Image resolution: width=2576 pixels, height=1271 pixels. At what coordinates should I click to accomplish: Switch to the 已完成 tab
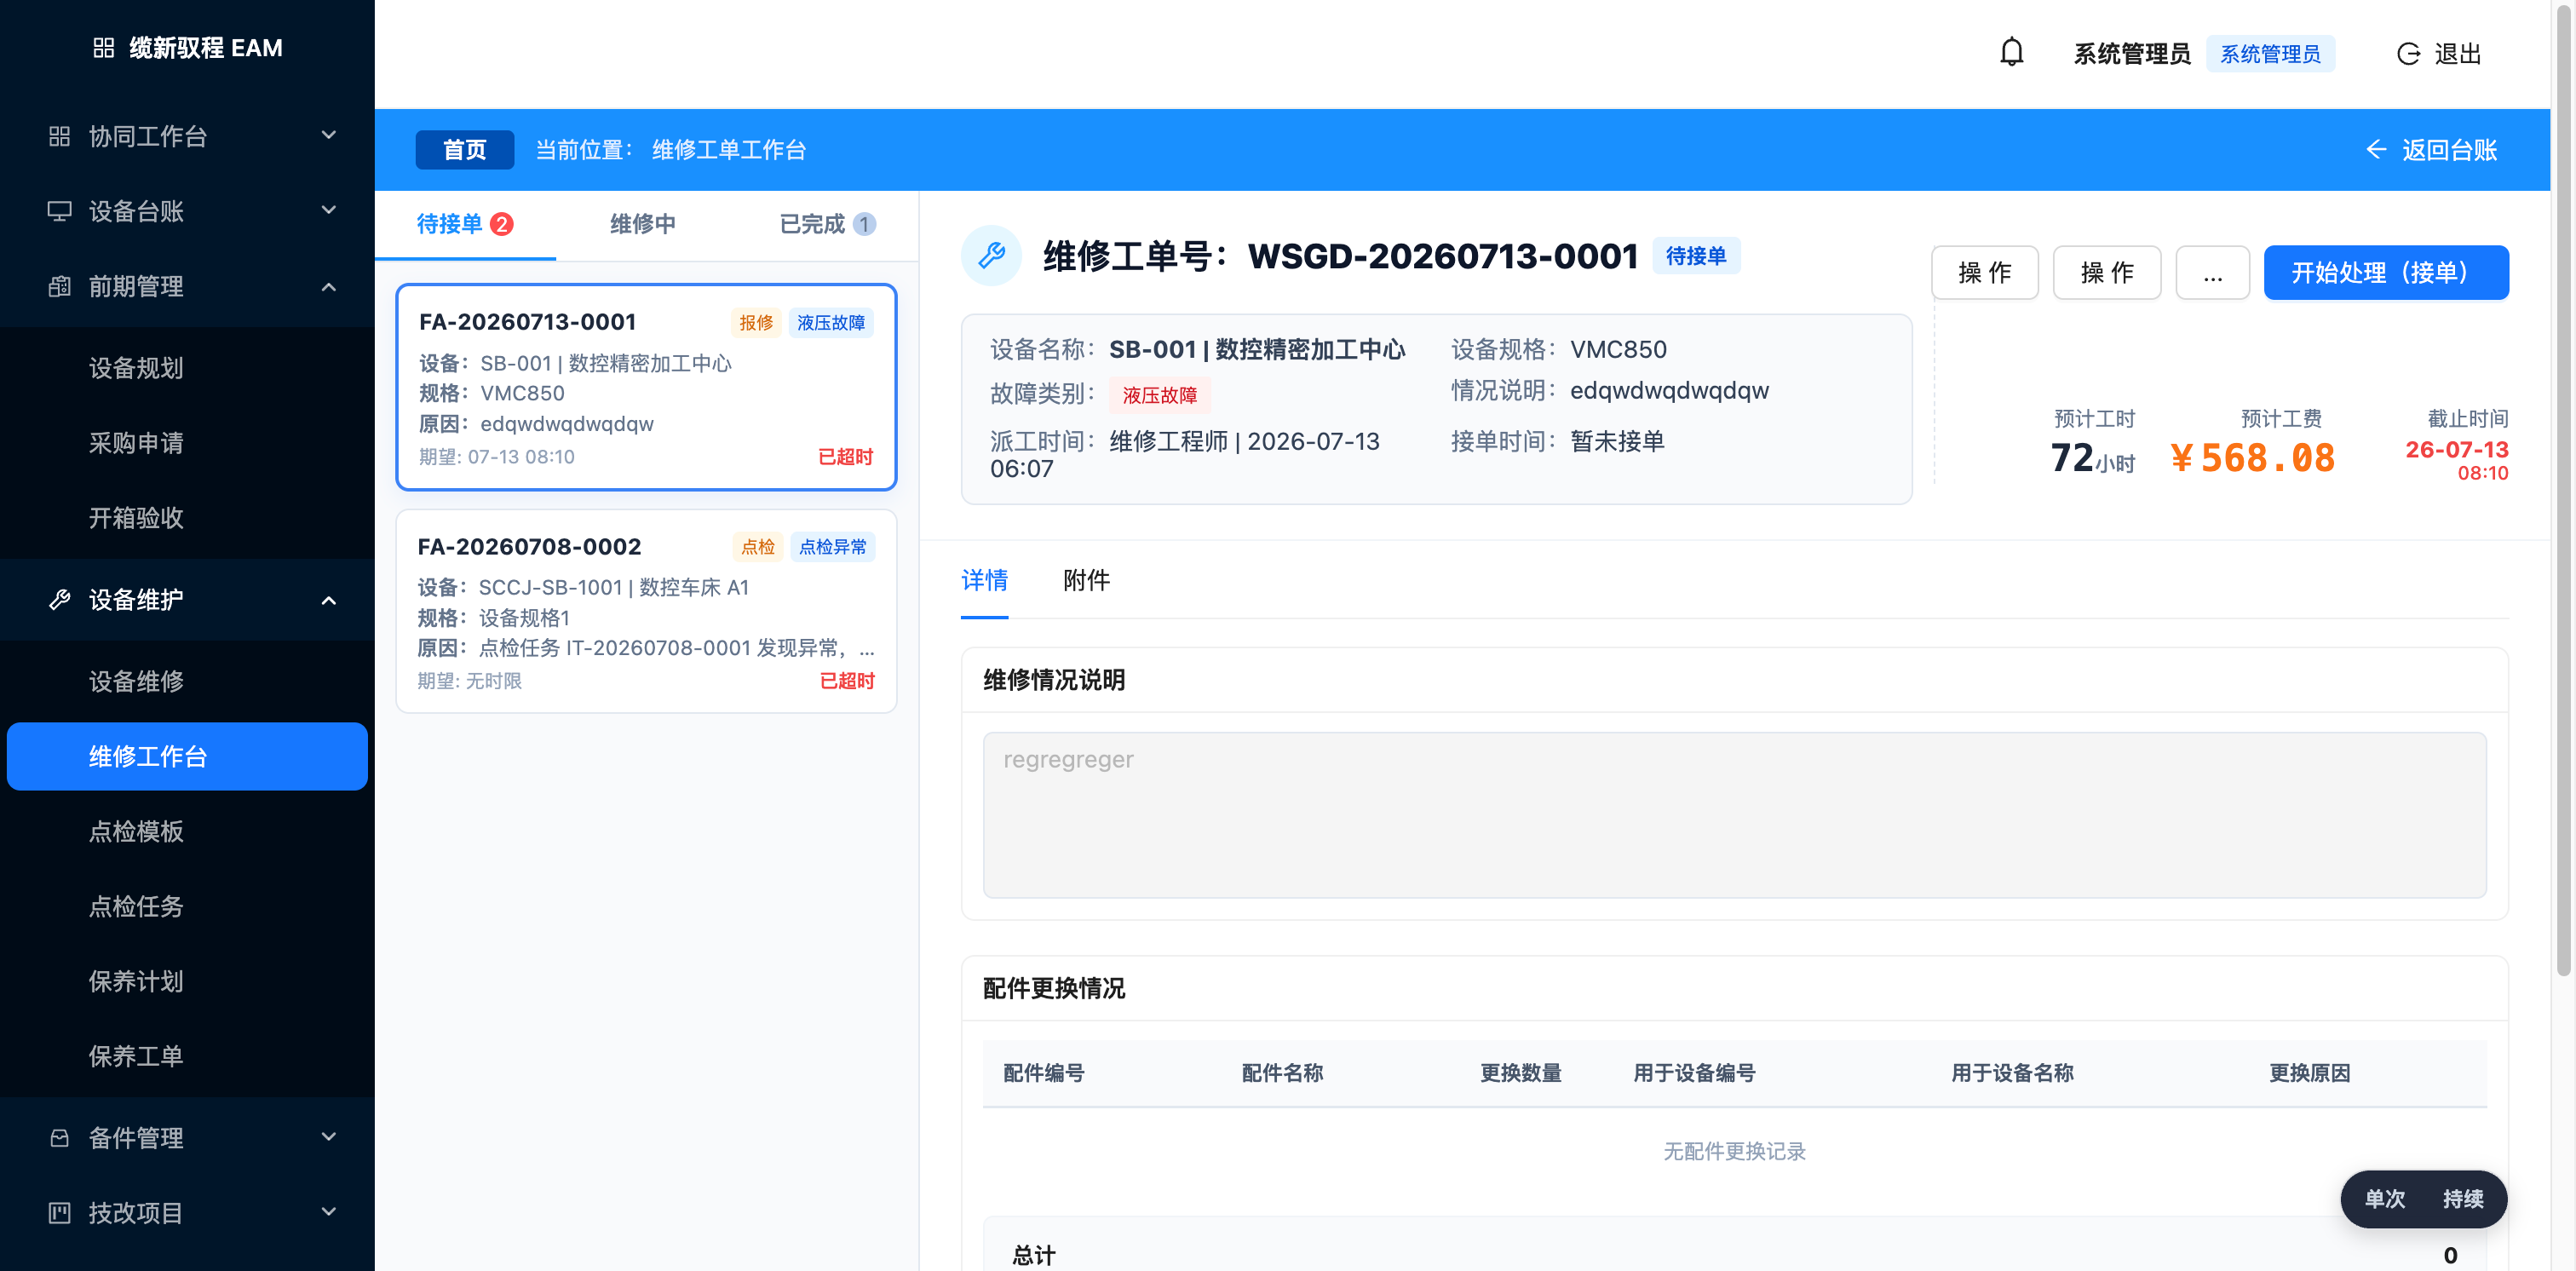(x=827, y=224)
